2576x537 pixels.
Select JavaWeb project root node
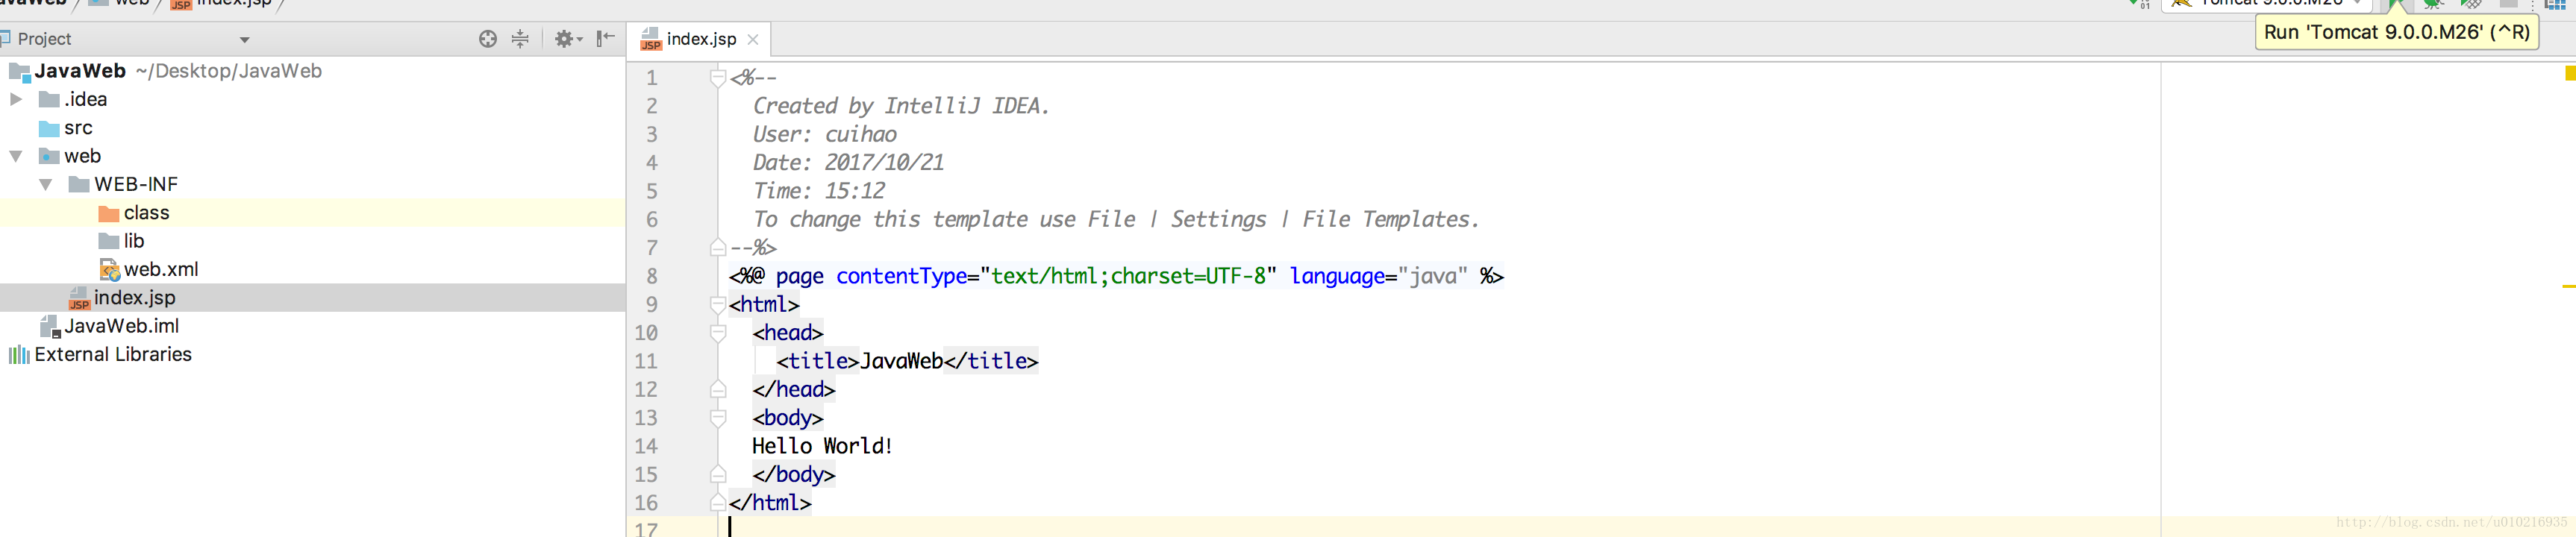pos(80,71)
